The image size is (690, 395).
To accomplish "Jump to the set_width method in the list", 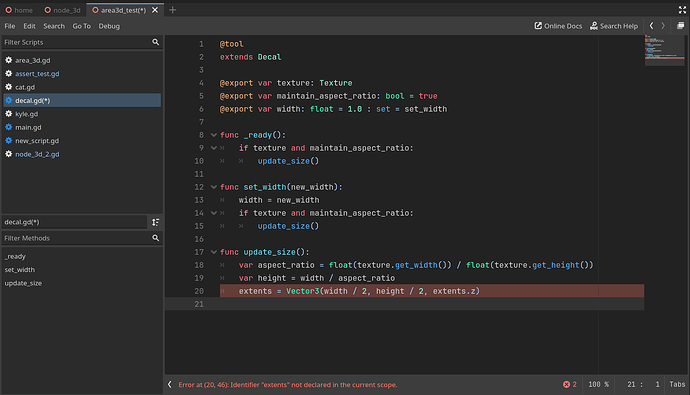I will (x=19, y=270).
